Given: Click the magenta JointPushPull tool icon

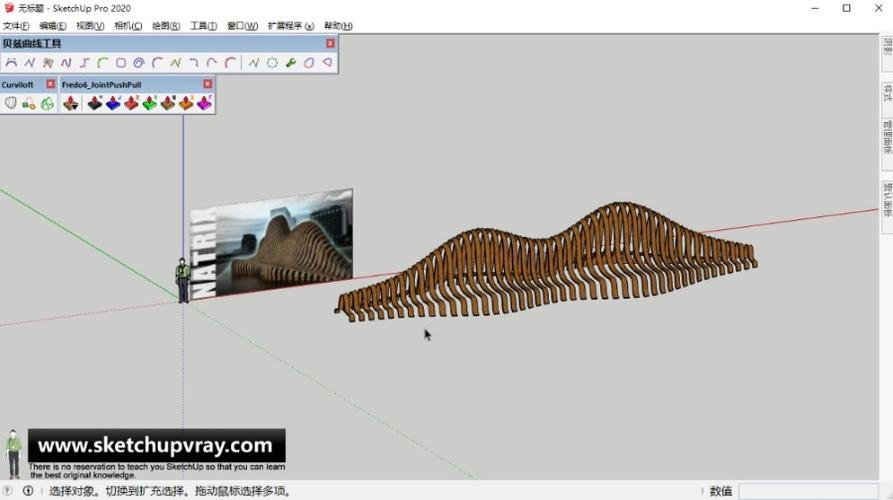Looking at the screenshot, I should (204, 103).
